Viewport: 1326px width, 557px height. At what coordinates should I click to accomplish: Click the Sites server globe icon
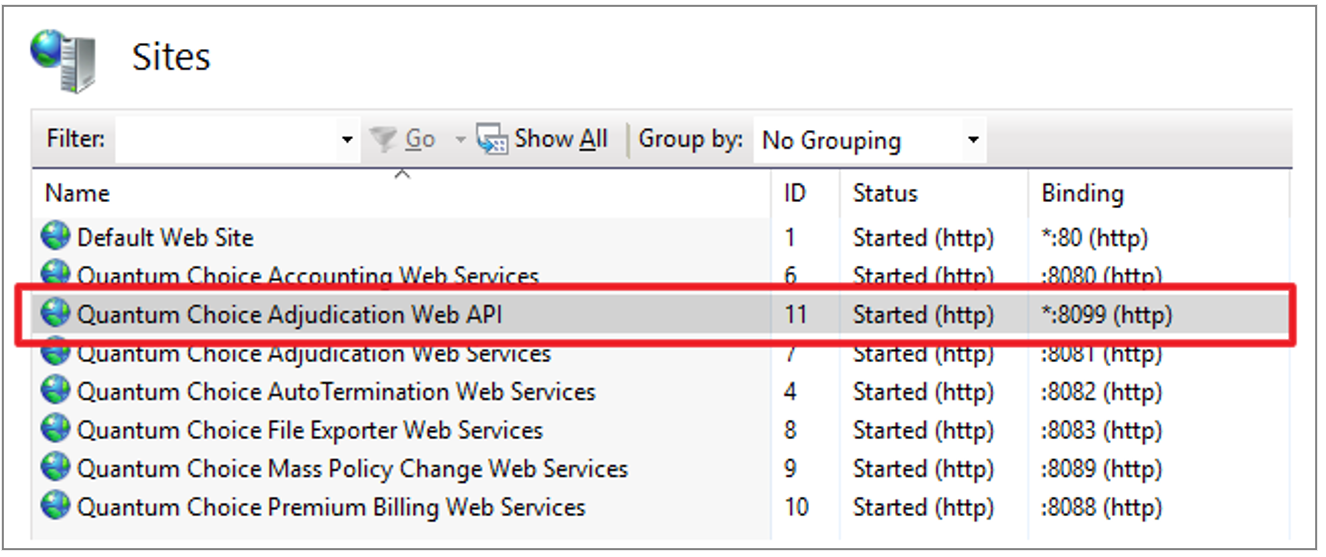pos(63,61)
